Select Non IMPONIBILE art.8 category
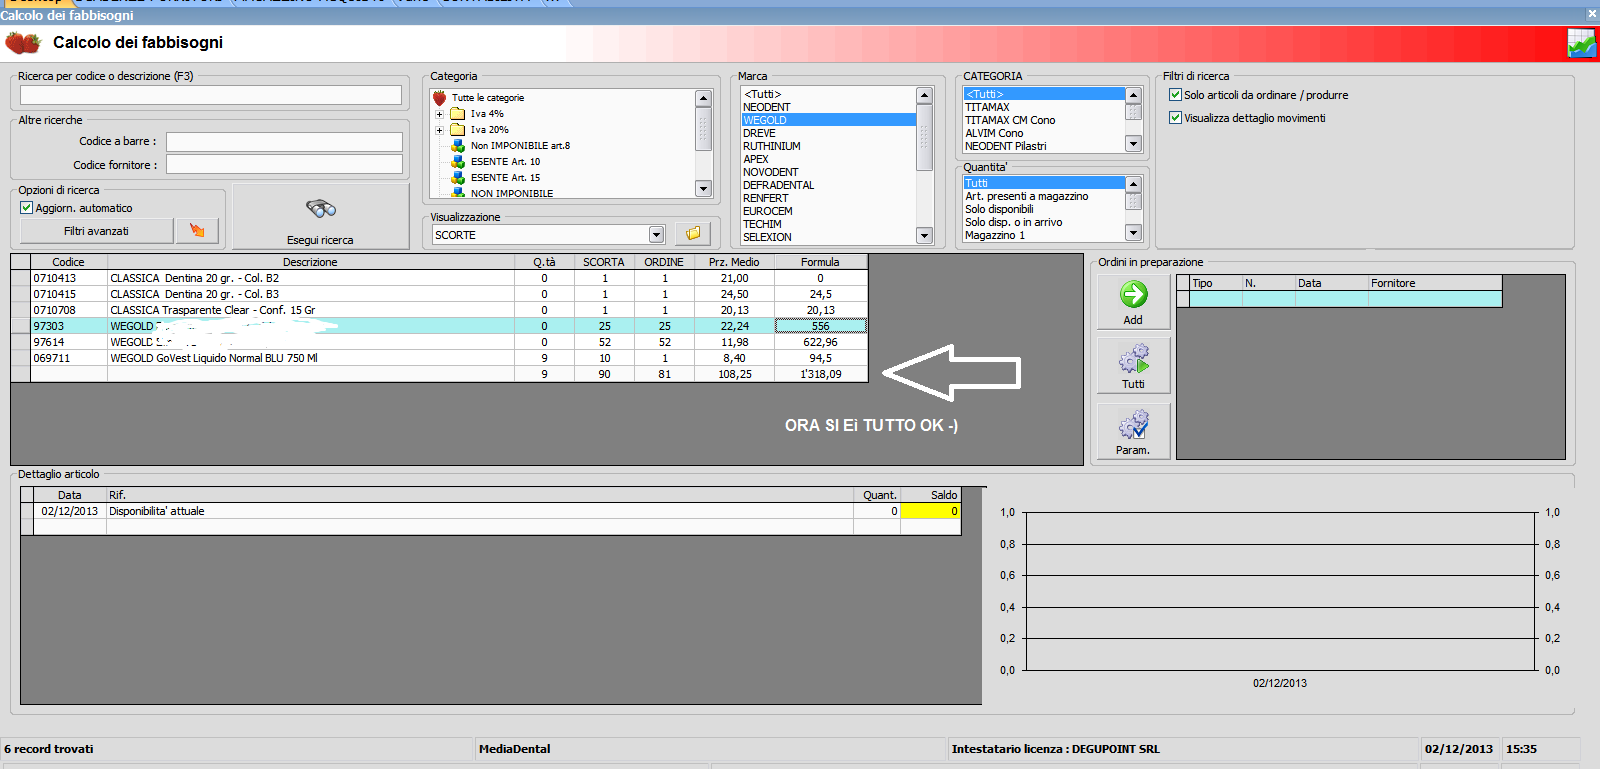 pos(520,146)
